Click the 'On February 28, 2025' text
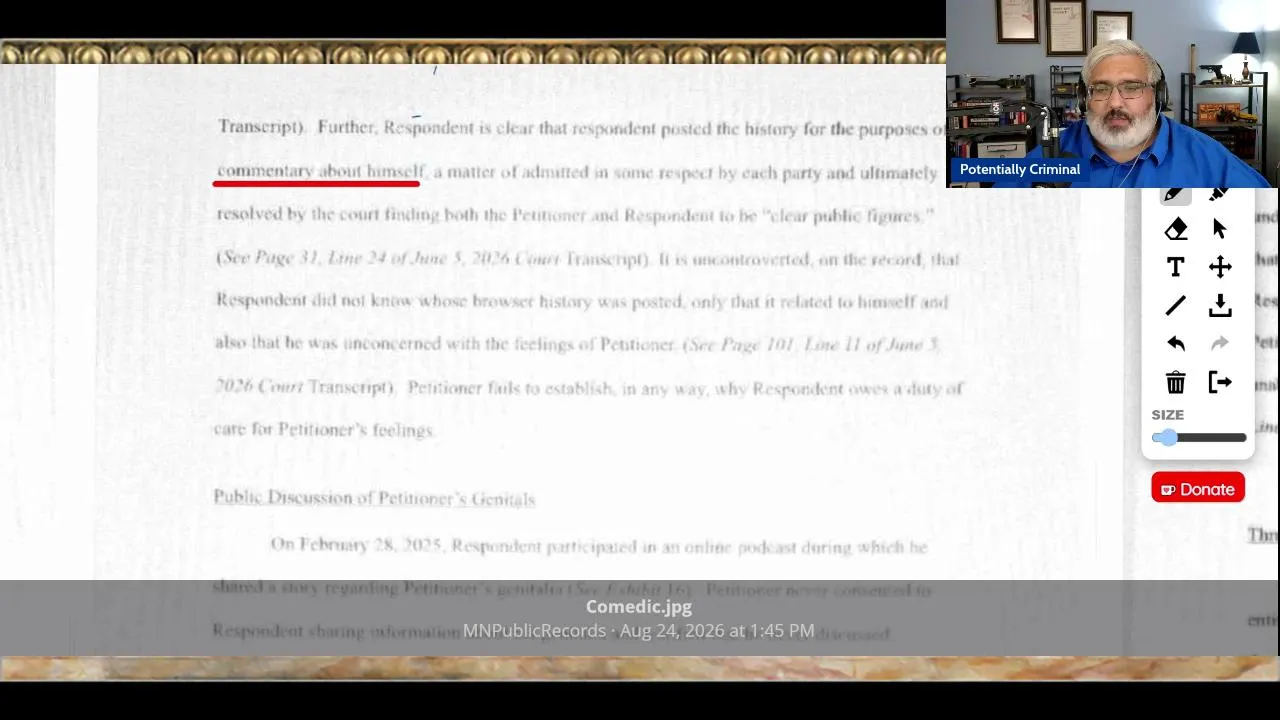This screenshot has width=1280, height=720. point(357,546)
